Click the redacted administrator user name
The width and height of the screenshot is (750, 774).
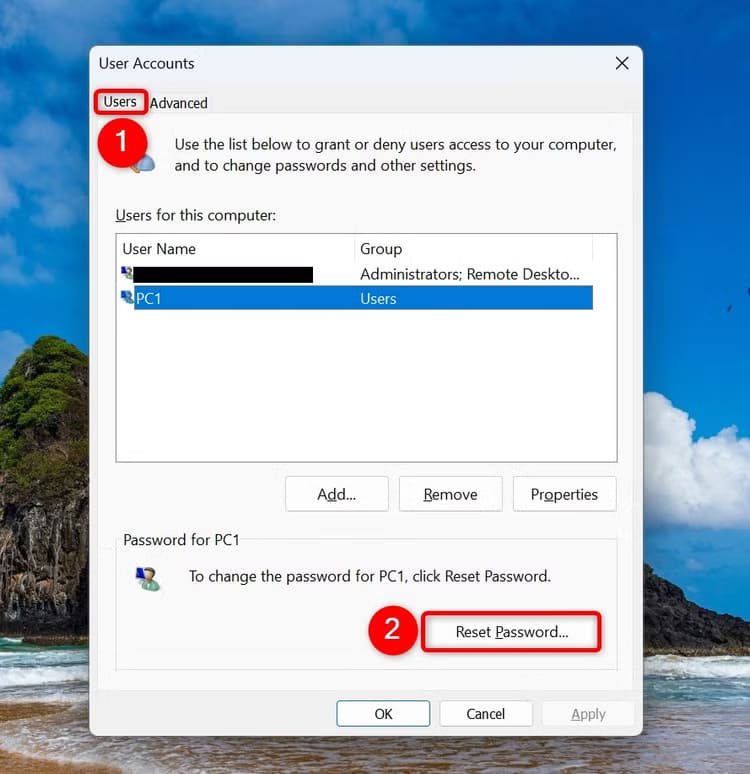[223, 274]
